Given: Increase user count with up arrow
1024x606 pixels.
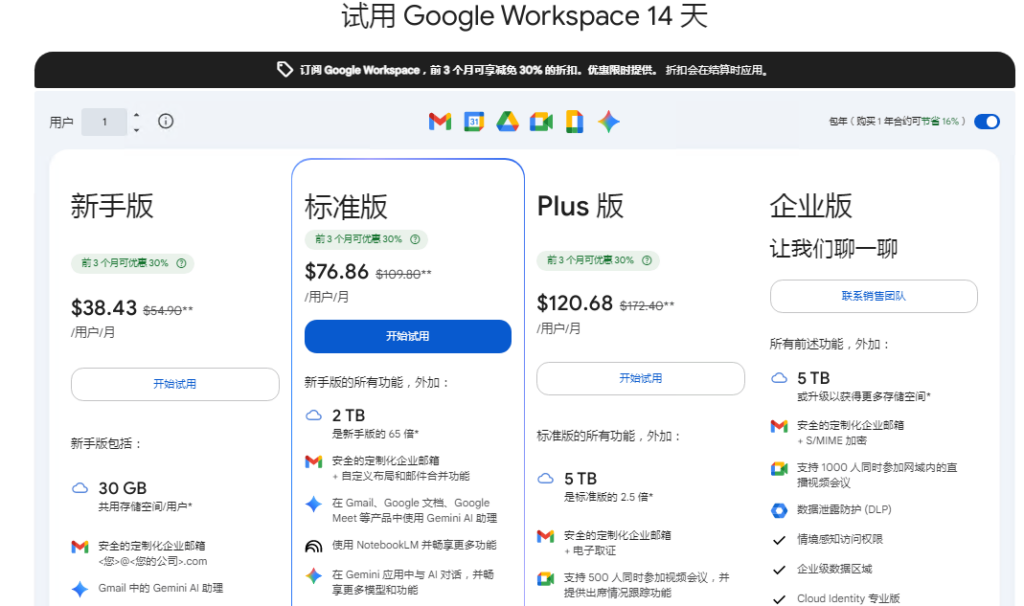Looking at the screenshot, I should [x=137, y=115].
